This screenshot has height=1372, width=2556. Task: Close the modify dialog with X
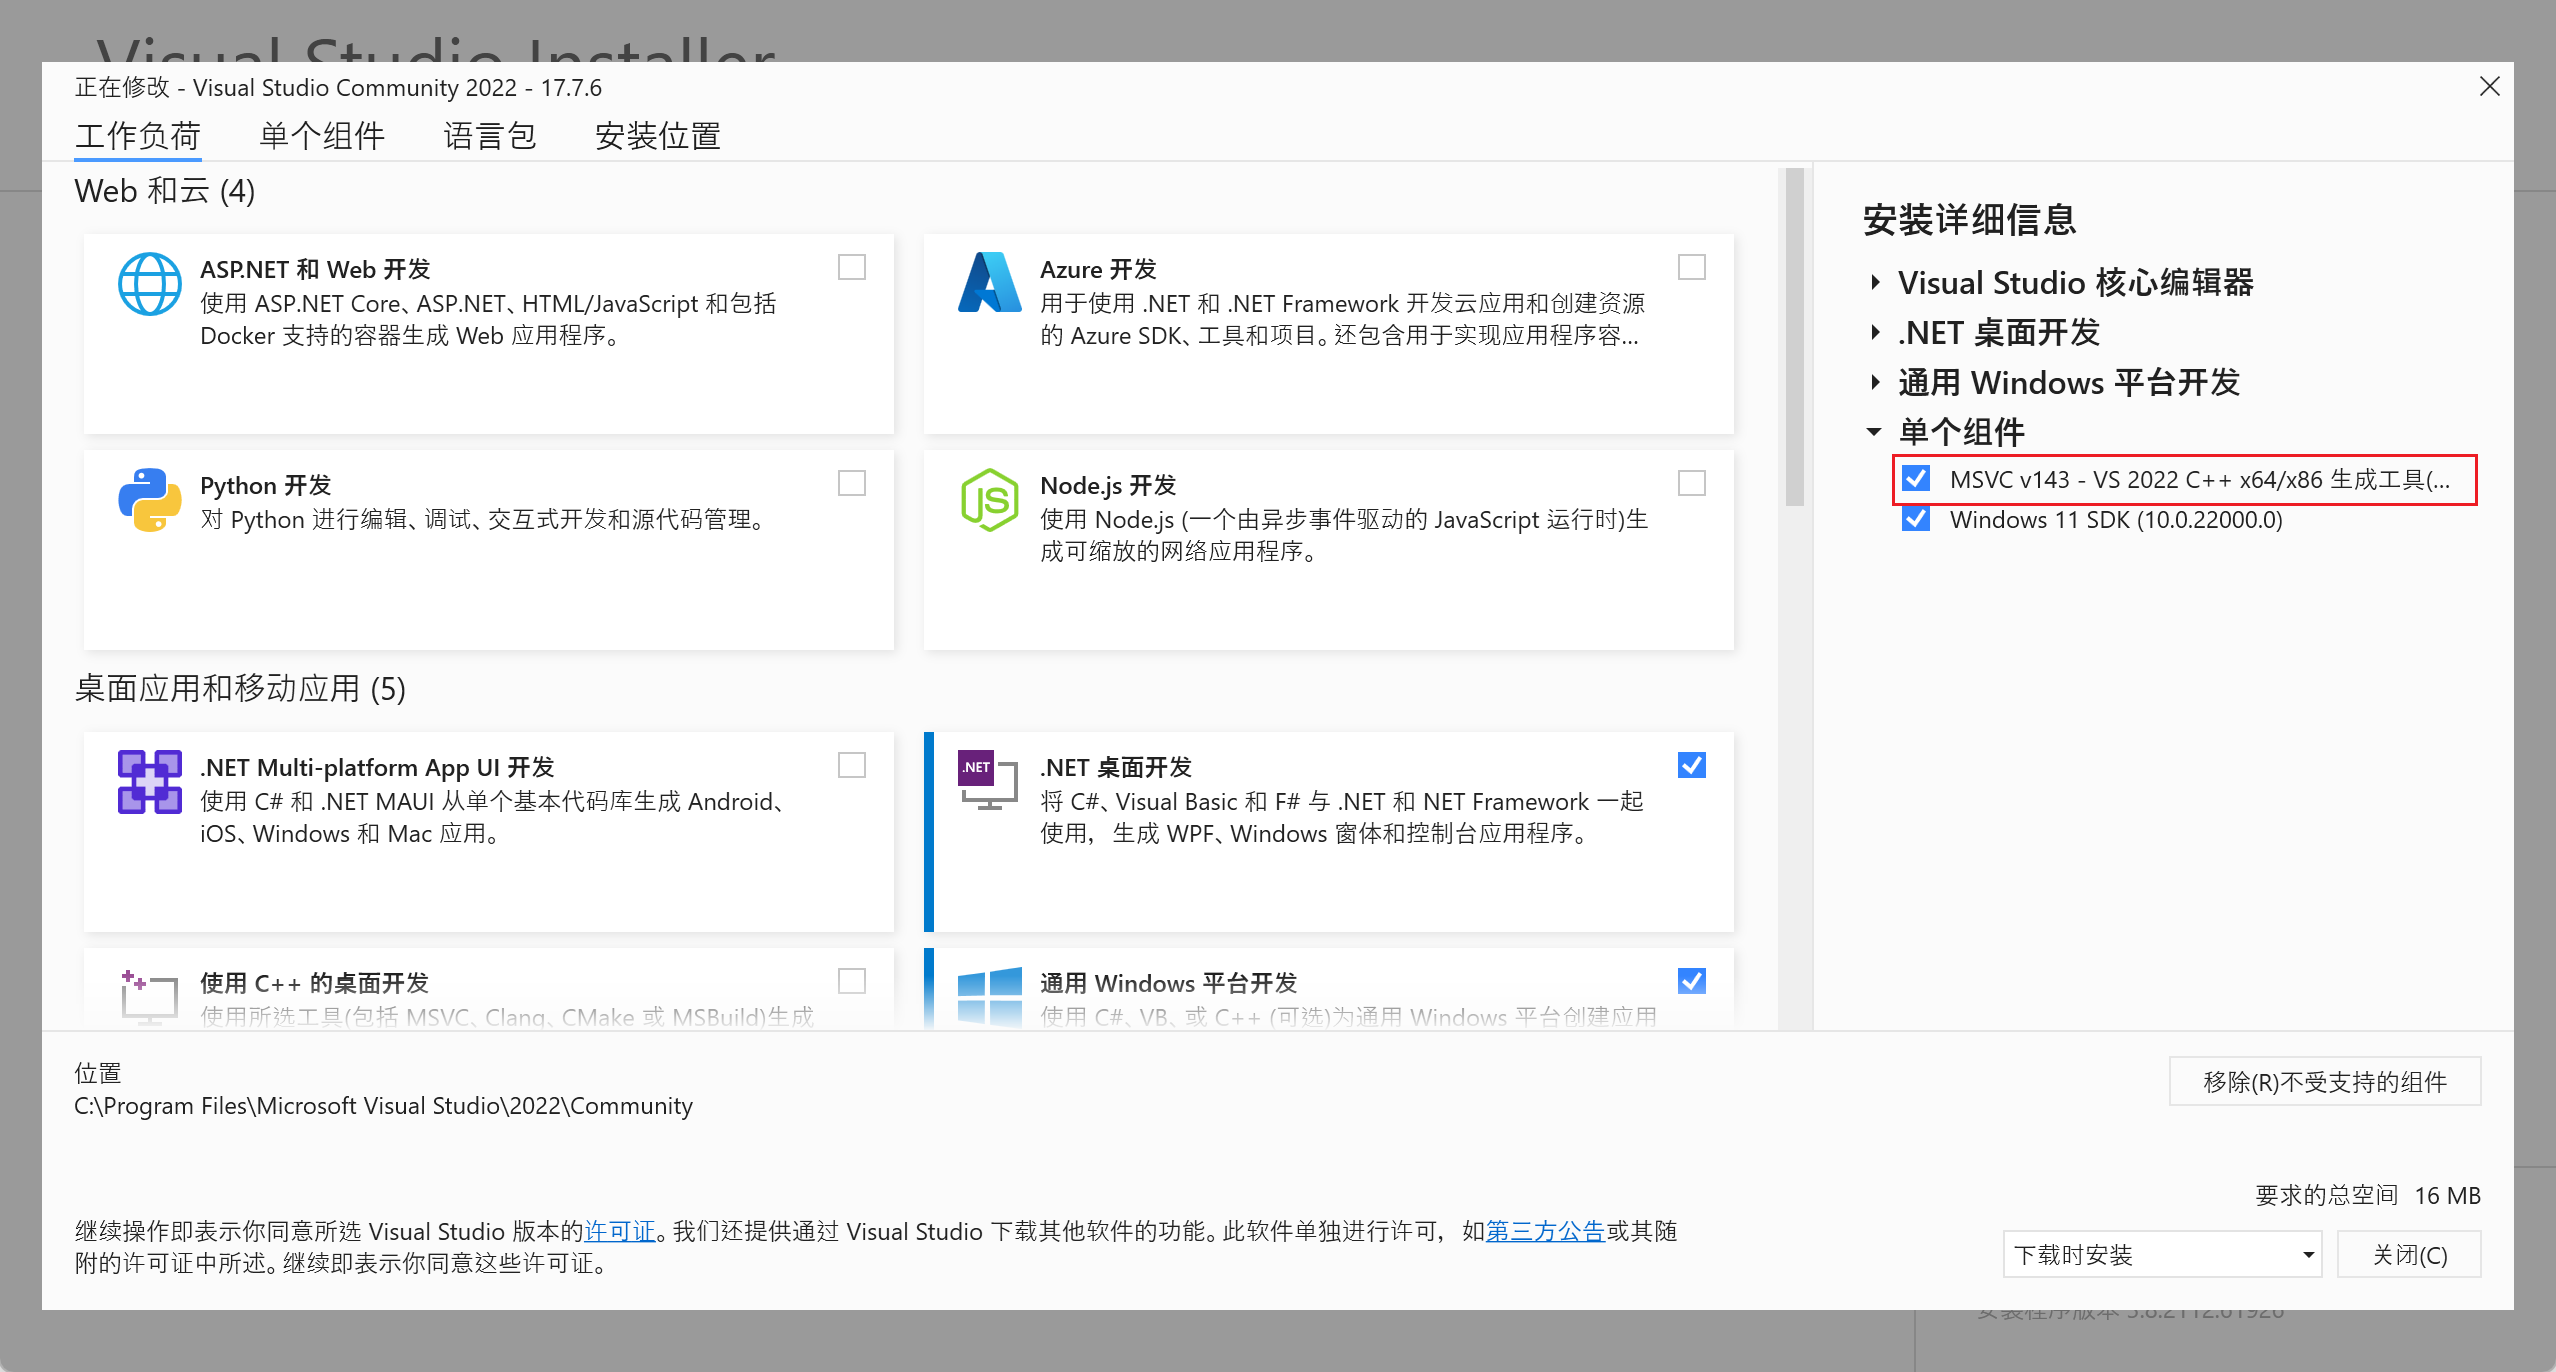[x=2490, y=87]
